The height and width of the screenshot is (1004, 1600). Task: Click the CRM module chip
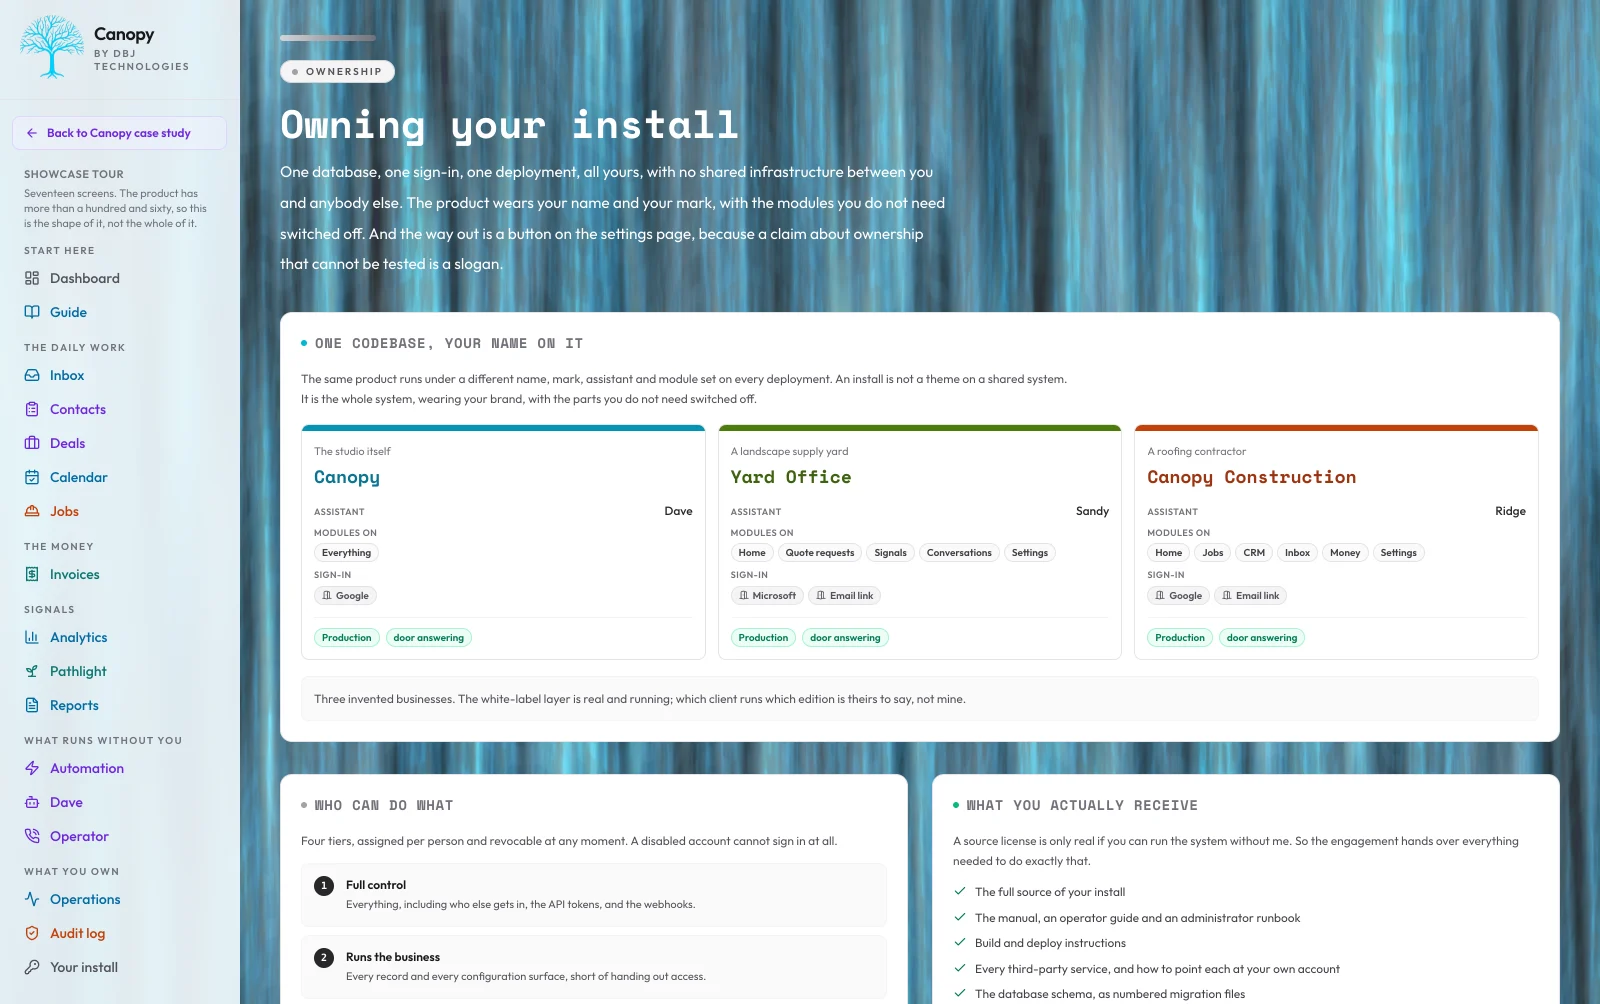tap(1254, 553)
